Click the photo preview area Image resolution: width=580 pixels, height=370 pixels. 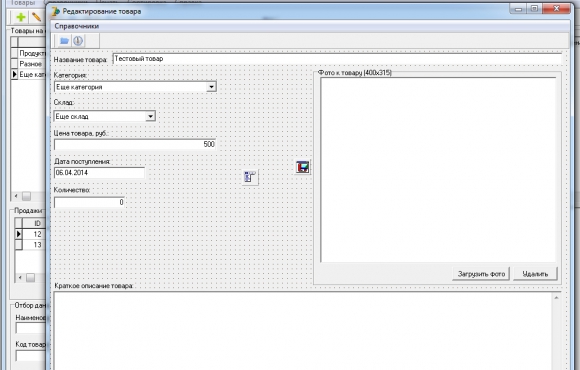pos(438,170)
